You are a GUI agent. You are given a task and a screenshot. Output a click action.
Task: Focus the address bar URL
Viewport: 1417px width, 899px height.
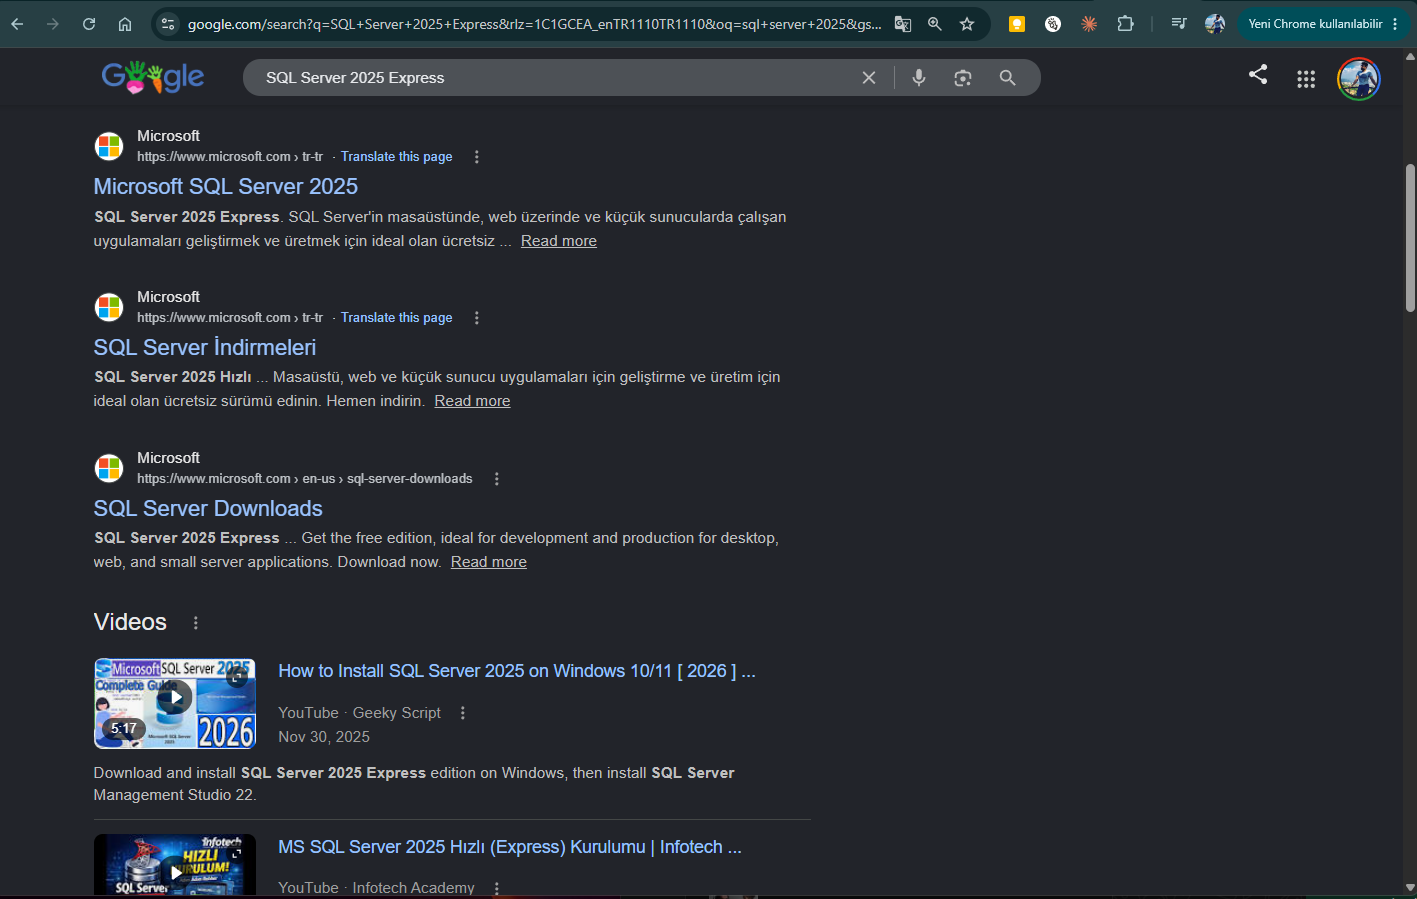tap(535, 24)
